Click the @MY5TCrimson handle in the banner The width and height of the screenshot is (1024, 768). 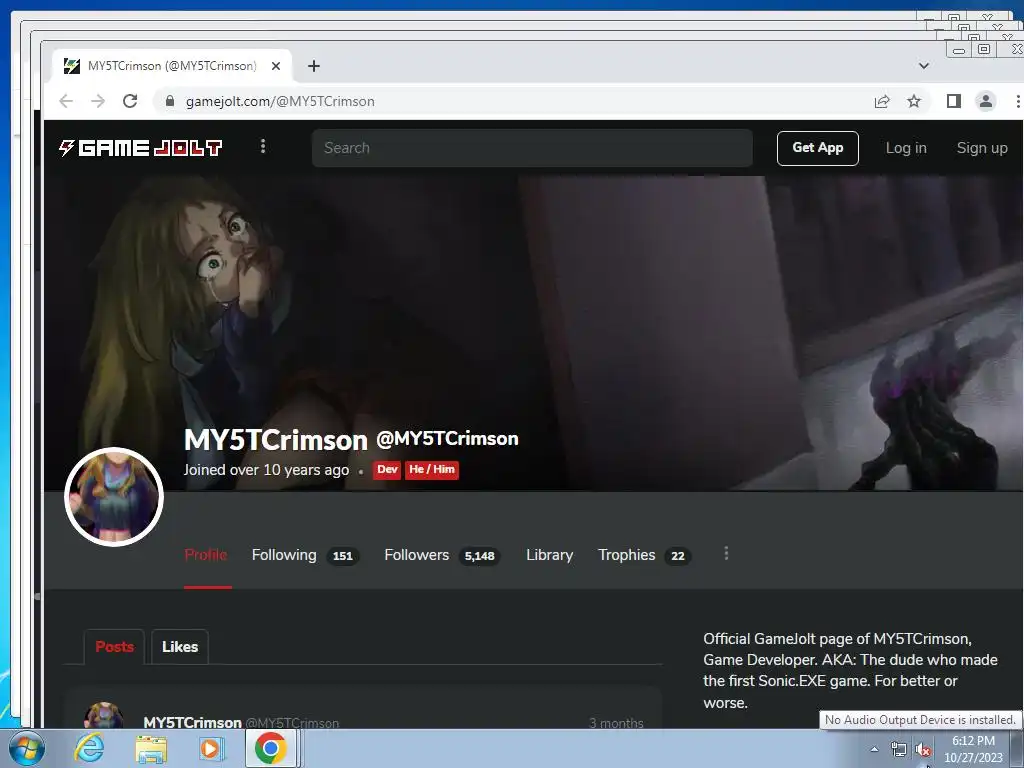tap(447, 439)
